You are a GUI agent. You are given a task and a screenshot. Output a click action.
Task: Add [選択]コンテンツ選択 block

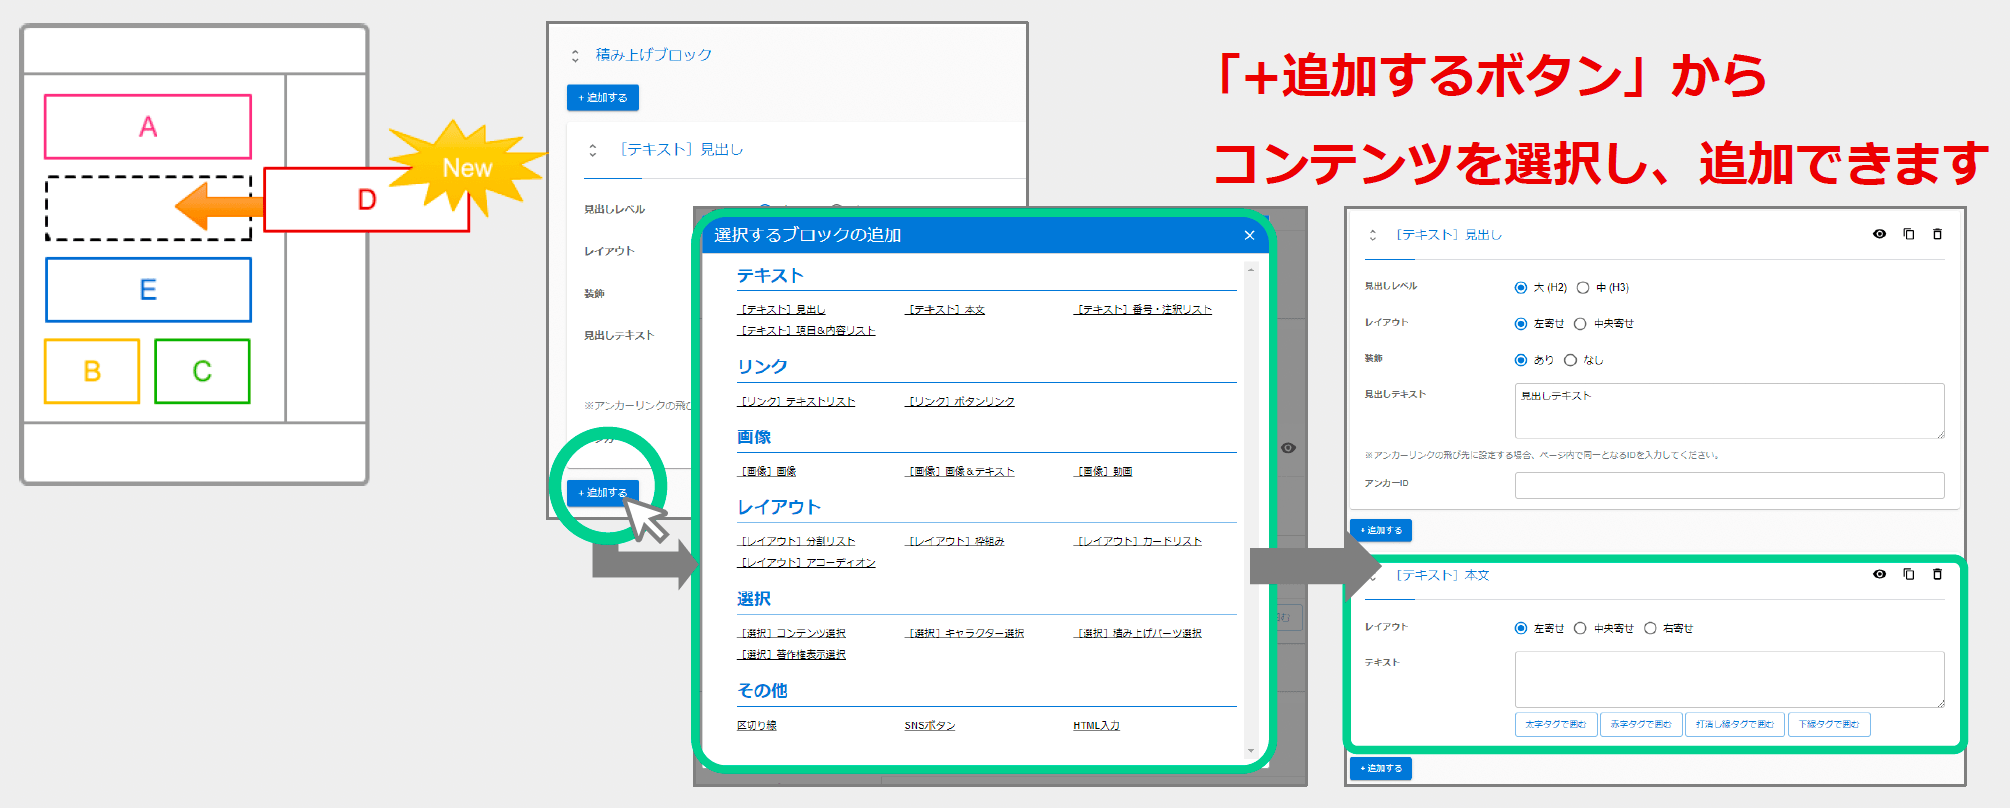pyautogui.click(x=791, y=634)
